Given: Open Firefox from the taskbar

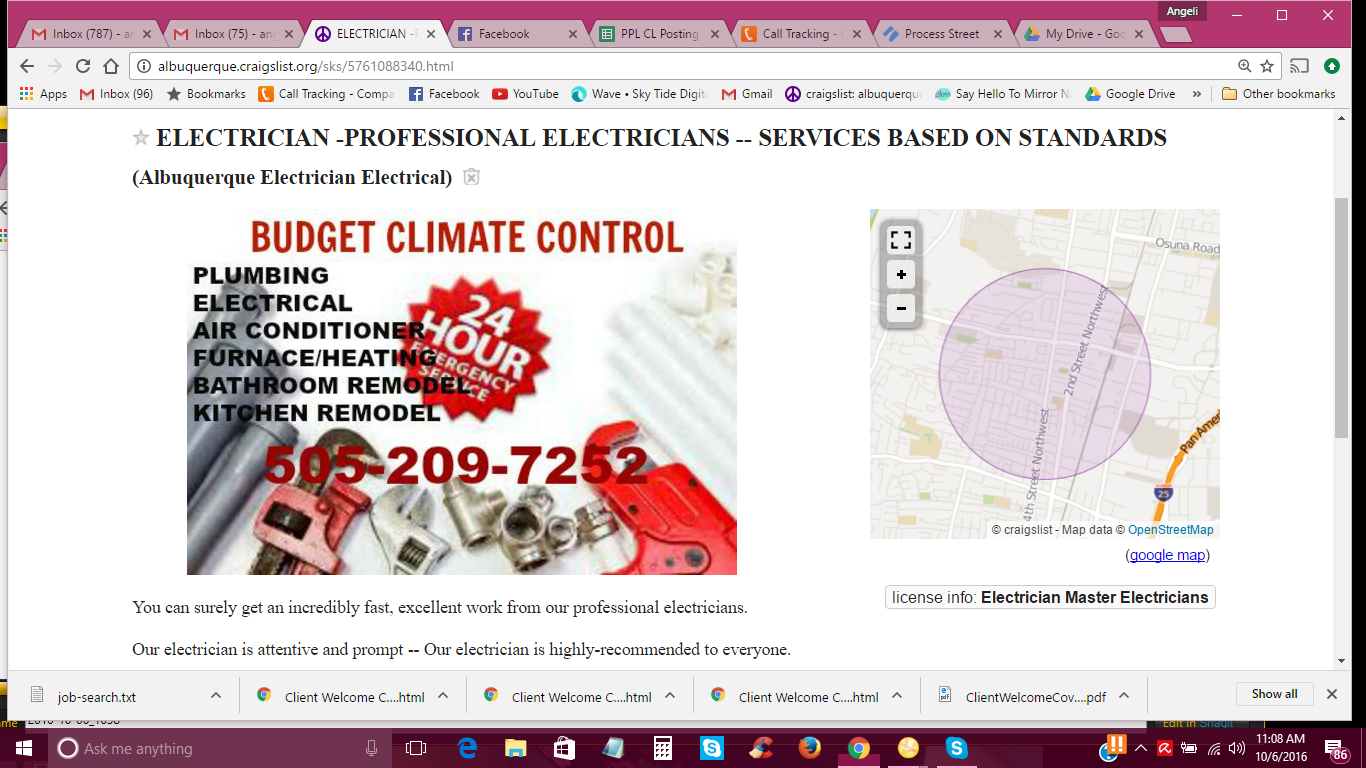Looking at the screenshot, I should [810, 748].
